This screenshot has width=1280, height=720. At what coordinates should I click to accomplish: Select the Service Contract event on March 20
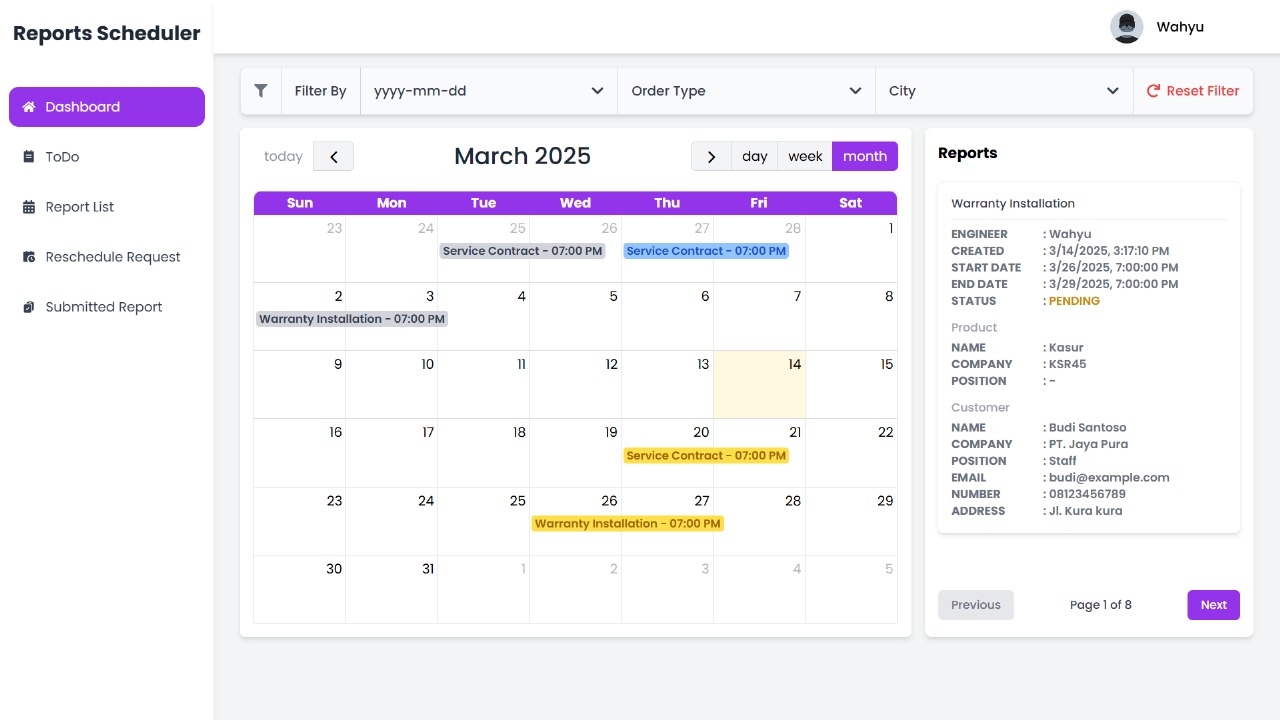click(x=706, y=455)
